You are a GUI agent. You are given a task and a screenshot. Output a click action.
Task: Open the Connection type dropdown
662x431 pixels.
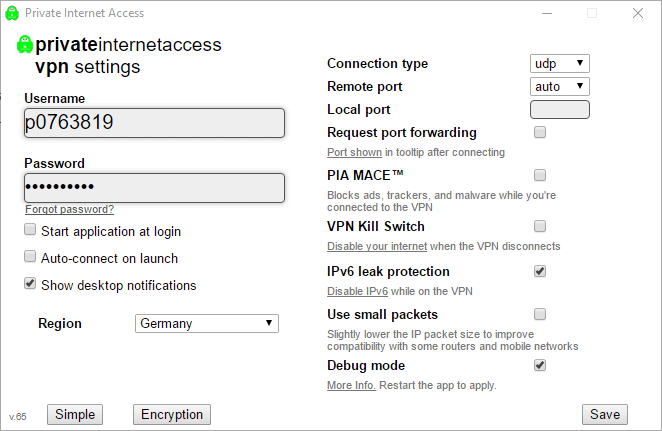(559, 63)
